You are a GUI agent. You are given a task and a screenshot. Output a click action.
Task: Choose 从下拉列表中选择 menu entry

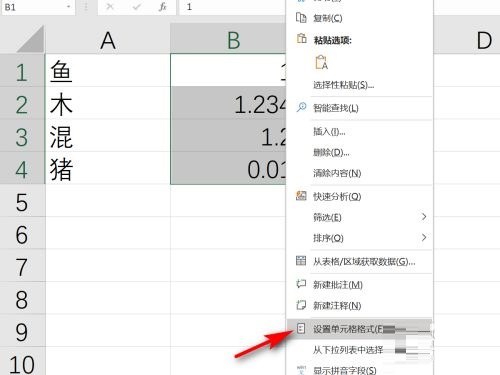click(360, 350)
